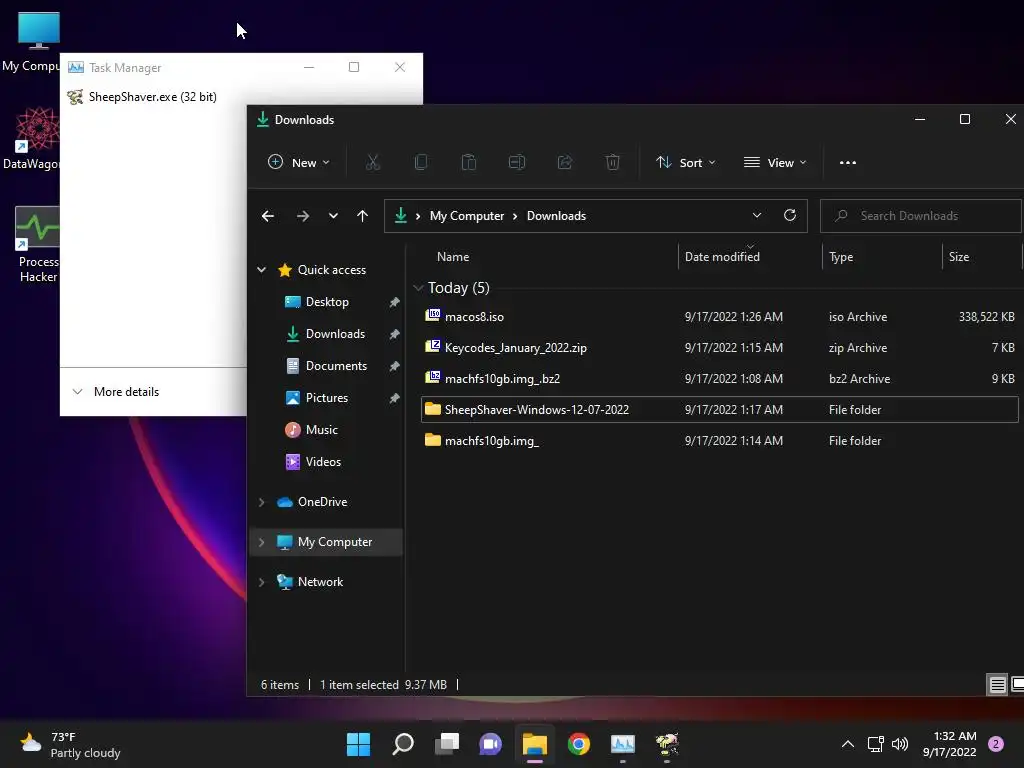Expand My Computer in navigation pane
The height and width of the screenshot is (768, 1024).
coord(261,542)
